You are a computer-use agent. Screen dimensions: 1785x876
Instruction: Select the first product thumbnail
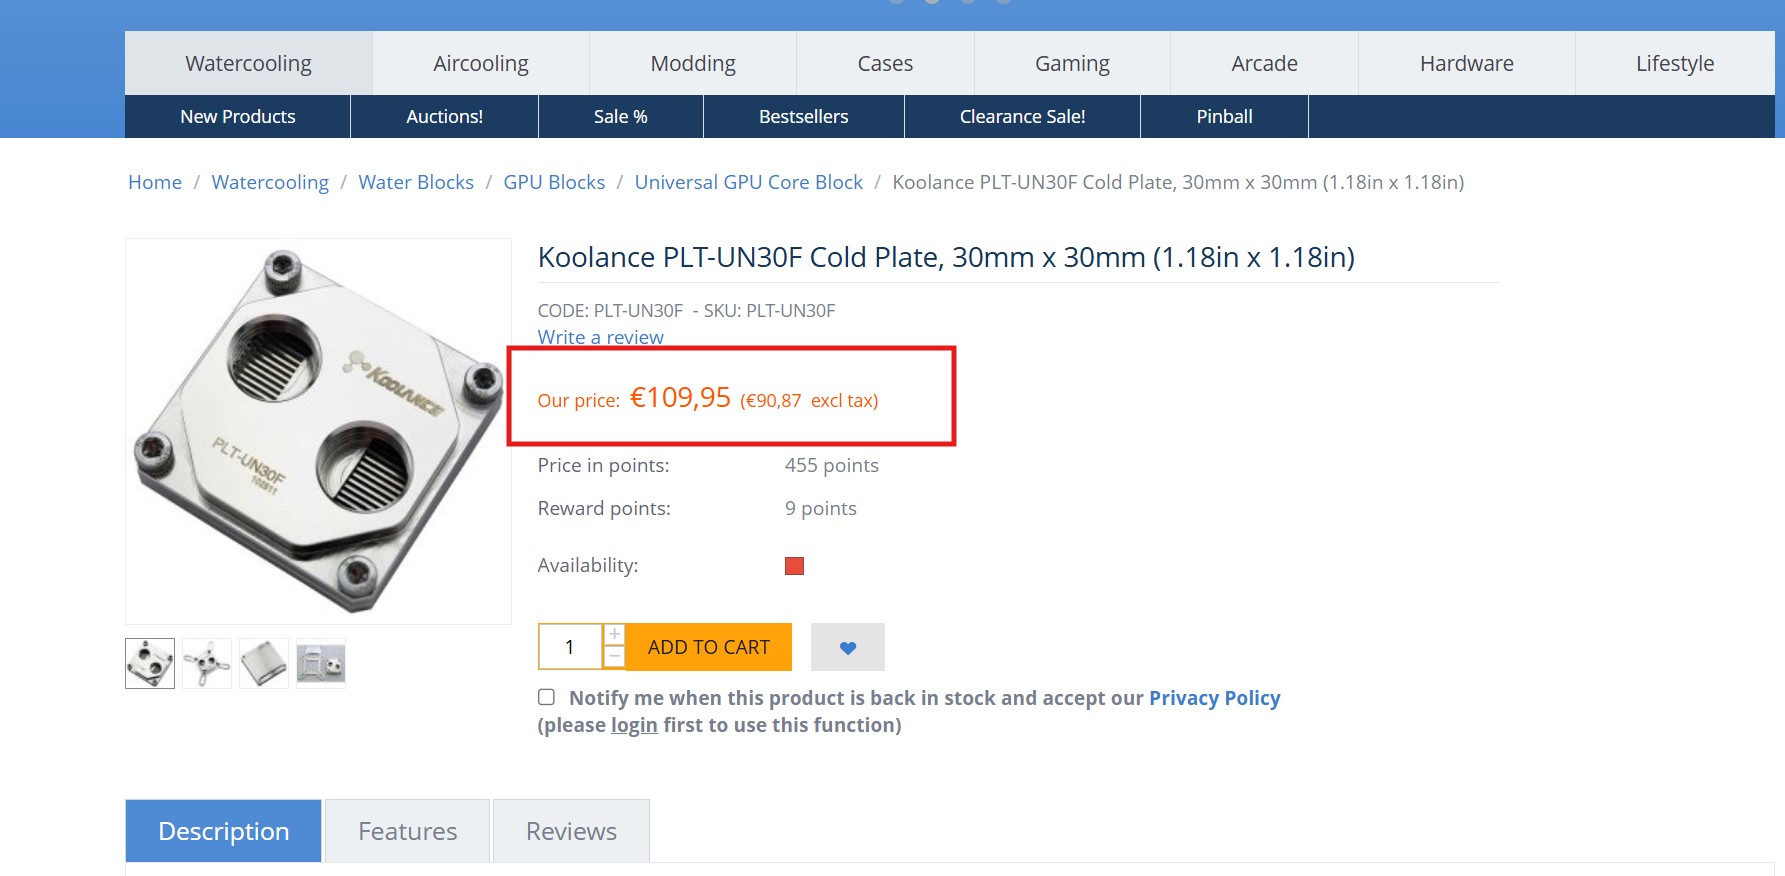(150, 663)
